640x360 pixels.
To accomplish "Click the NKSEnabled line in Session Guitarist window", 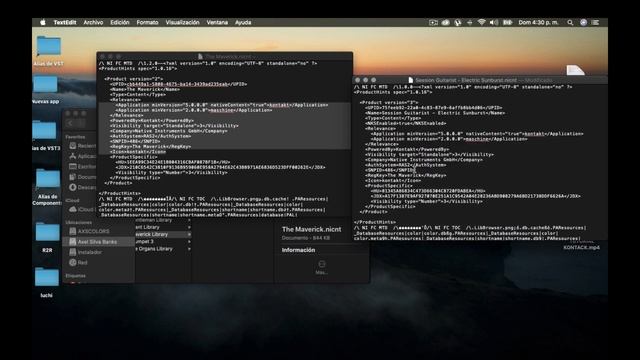I will [406, 123].
